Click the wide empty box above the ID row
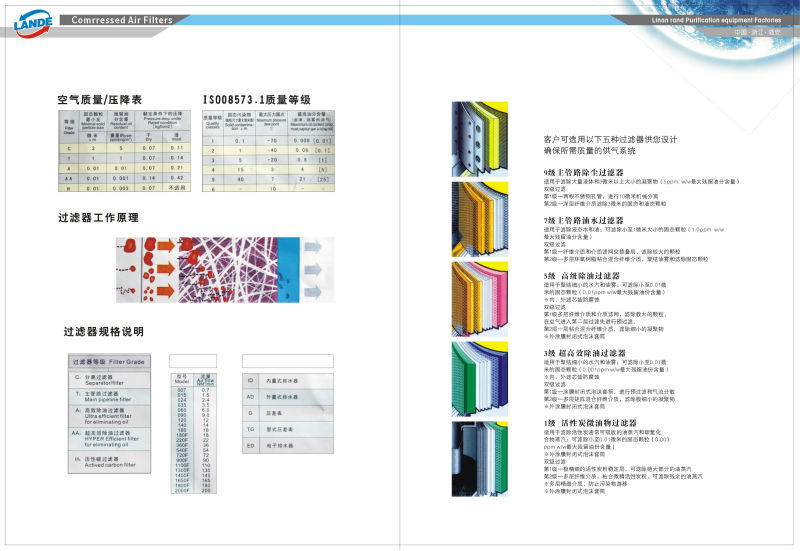The height and width of the screenshot is (551, 800). tap(276, 360)
